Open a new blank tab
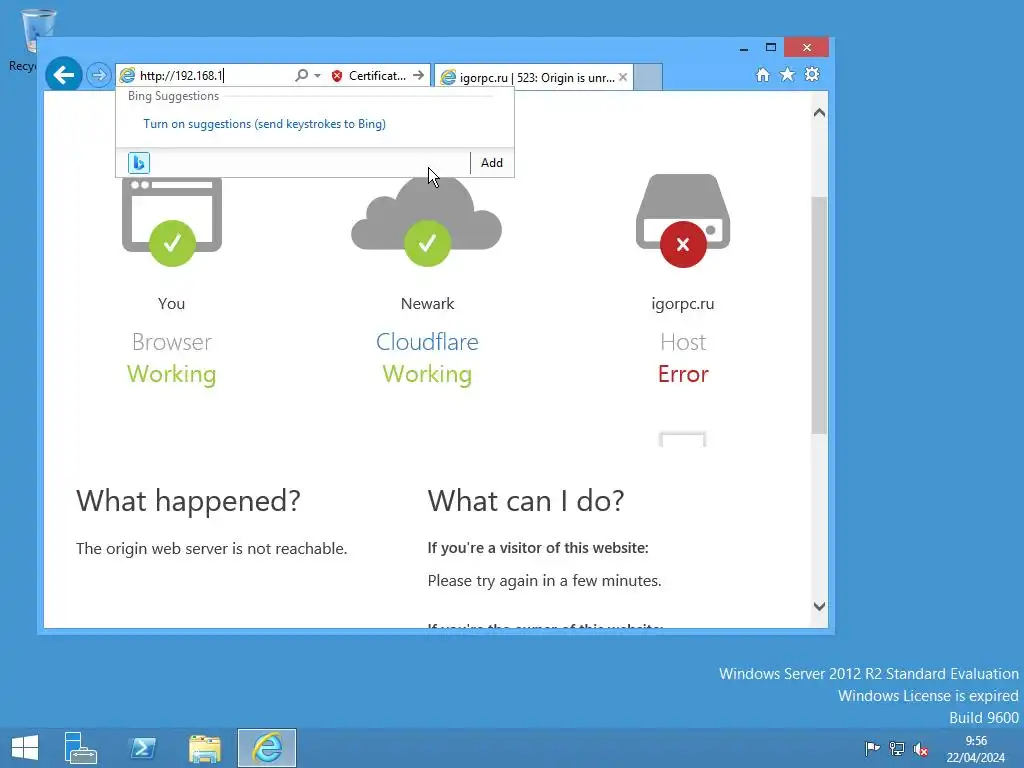Viewport: 1024px width, 768px height. (648, 77)
